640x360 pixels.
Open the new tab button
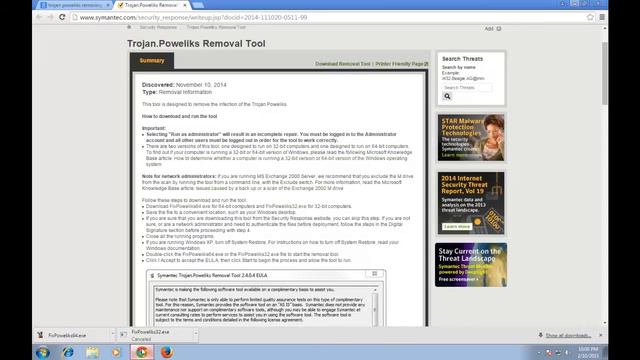click(x=198, y=5)
